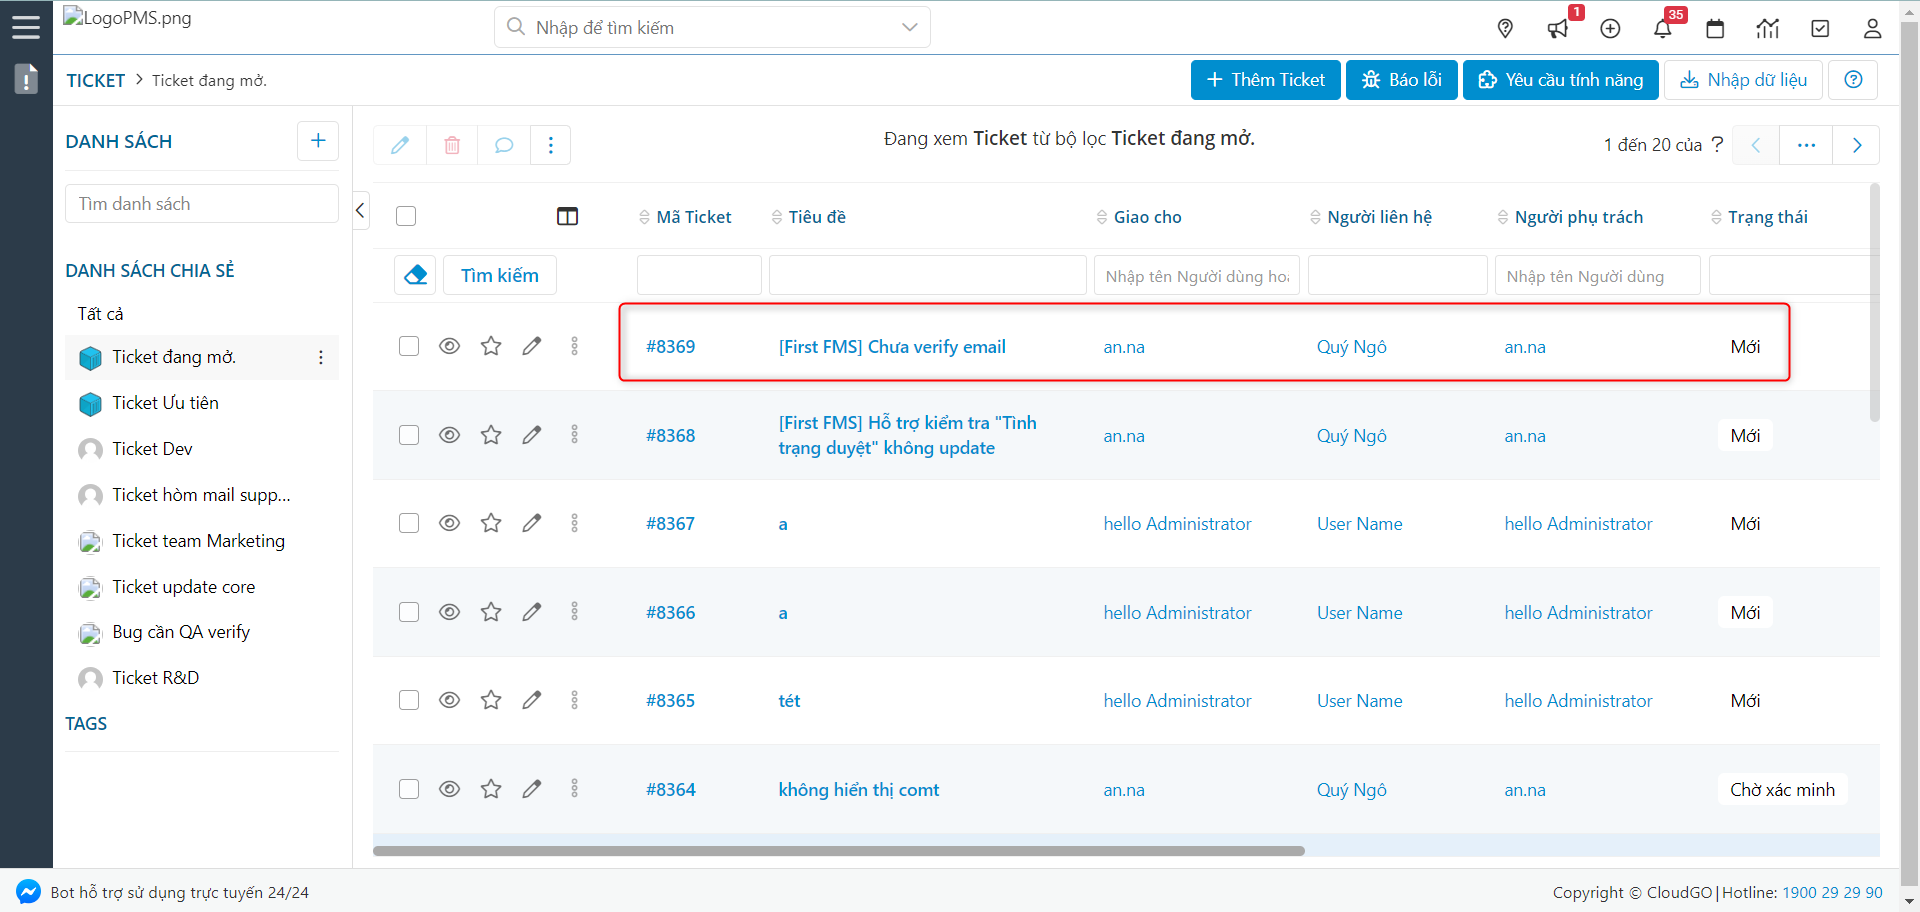Open the announcements megaphone icon
The width and height of the screenshot is (1920, 912).
(1557, 29)
